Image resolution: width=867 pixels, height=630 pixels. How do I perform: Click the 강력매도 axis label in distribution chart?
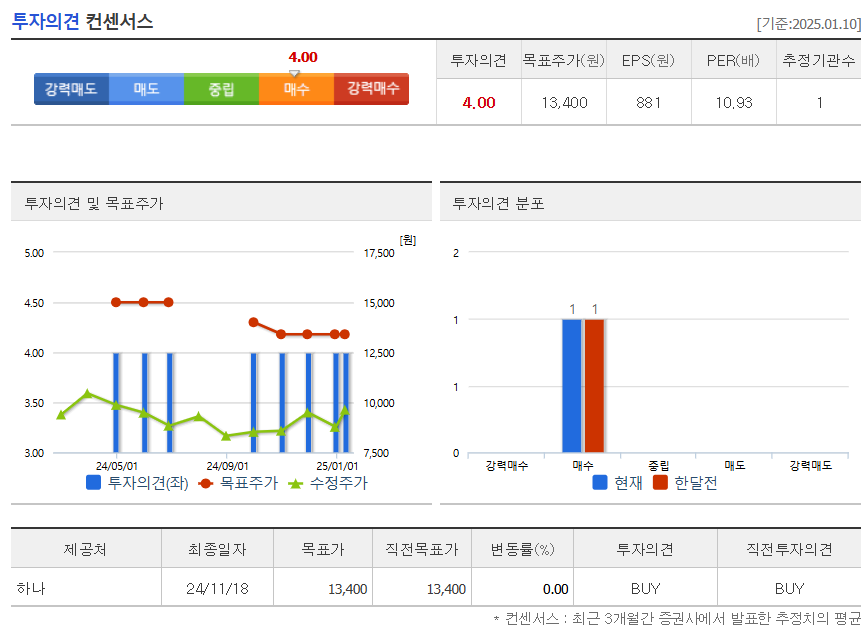click(811, 466)
